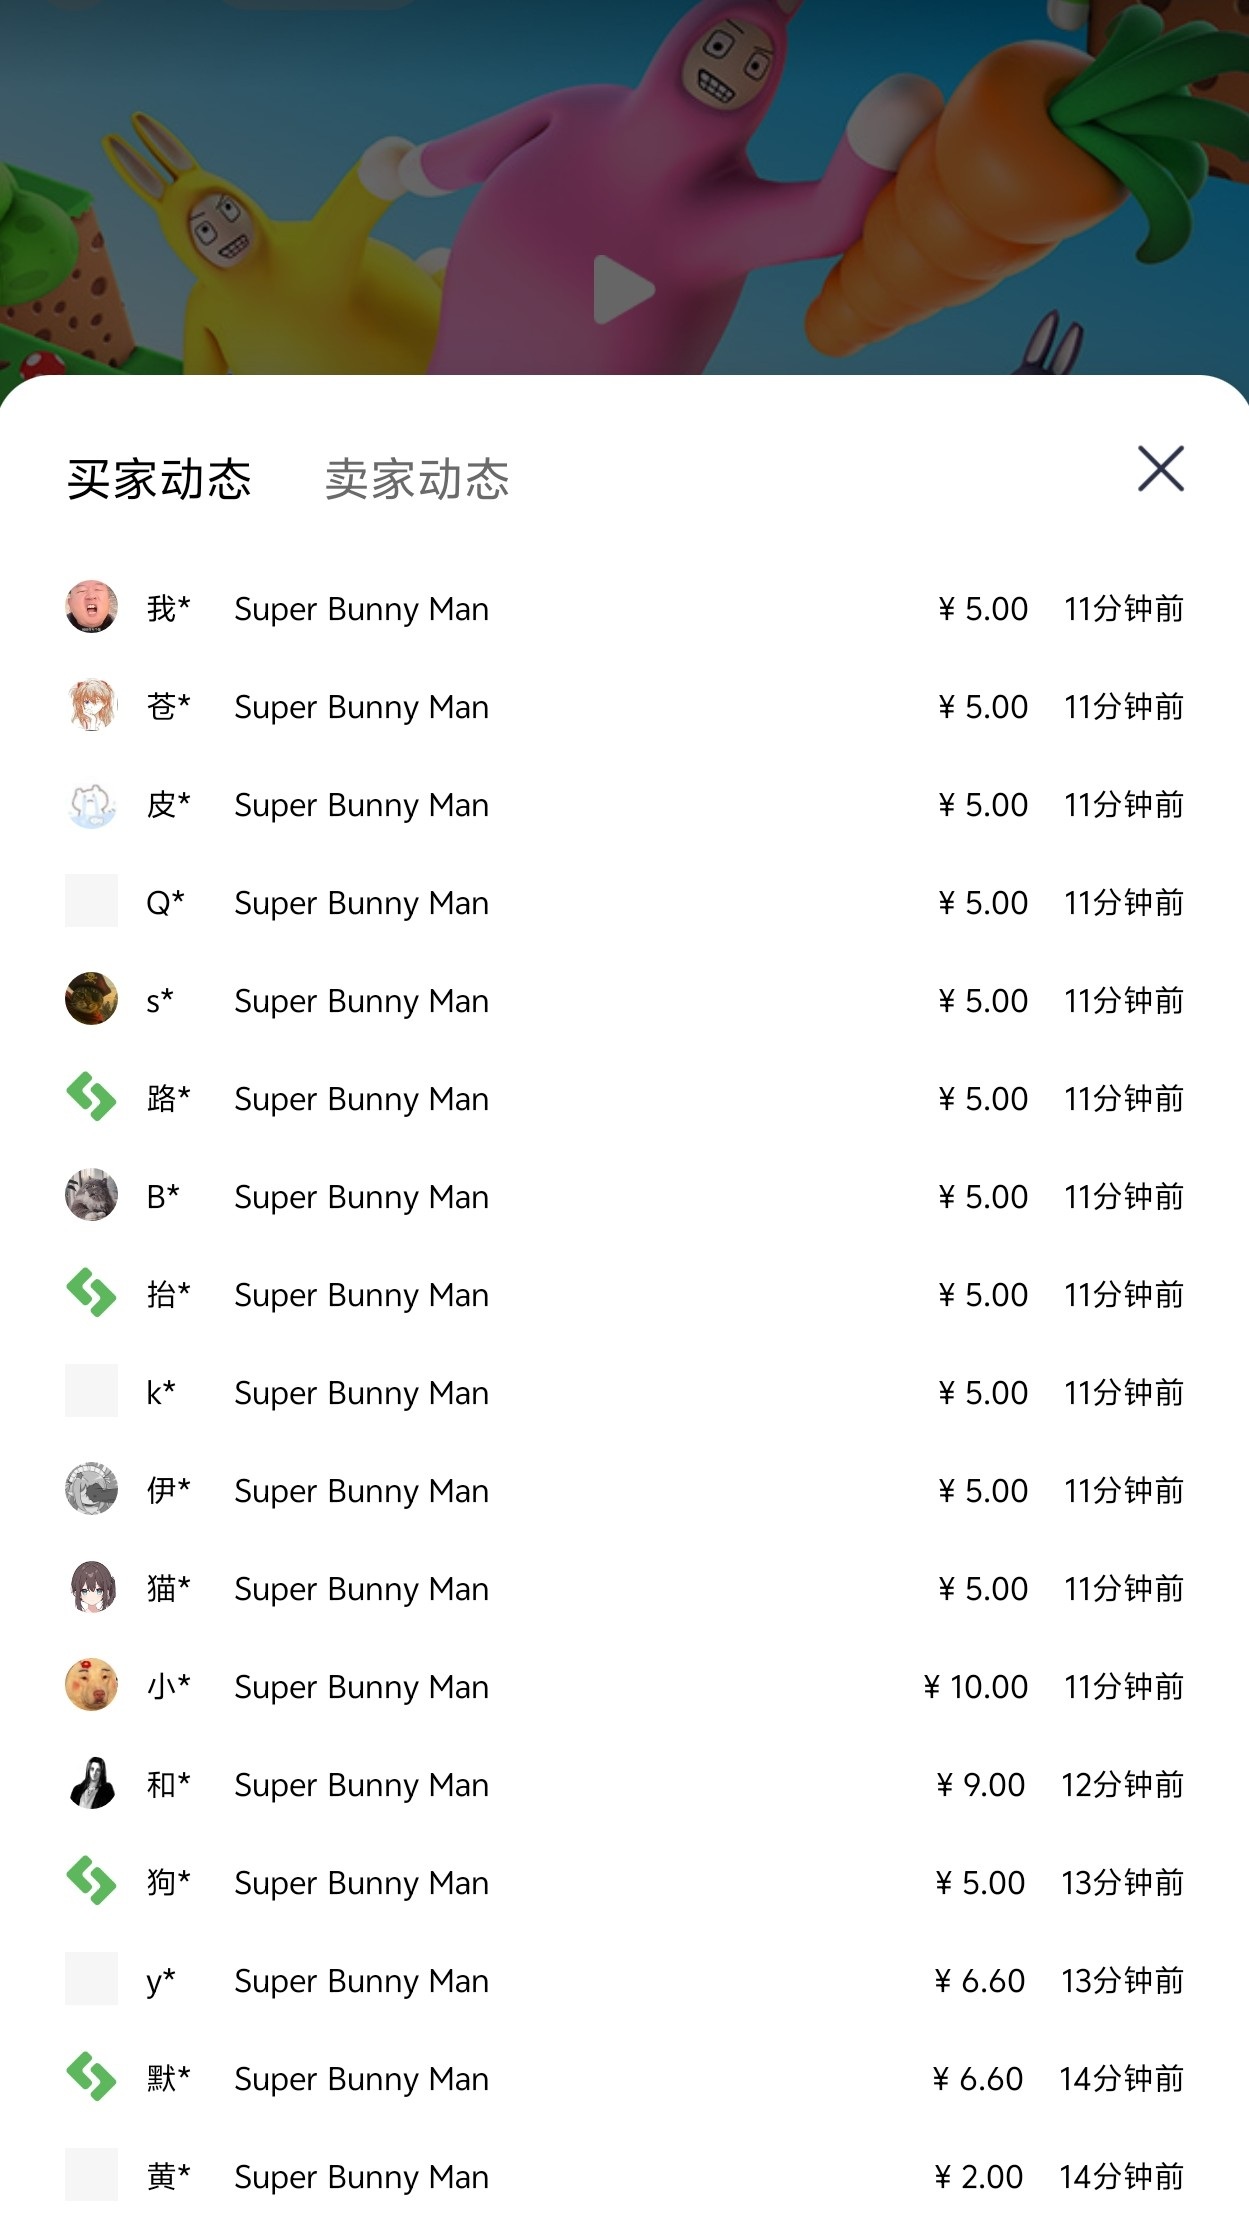Tap the username 狗*
This screenshot has height=2225, width=1249.
tap(168, 1882)
